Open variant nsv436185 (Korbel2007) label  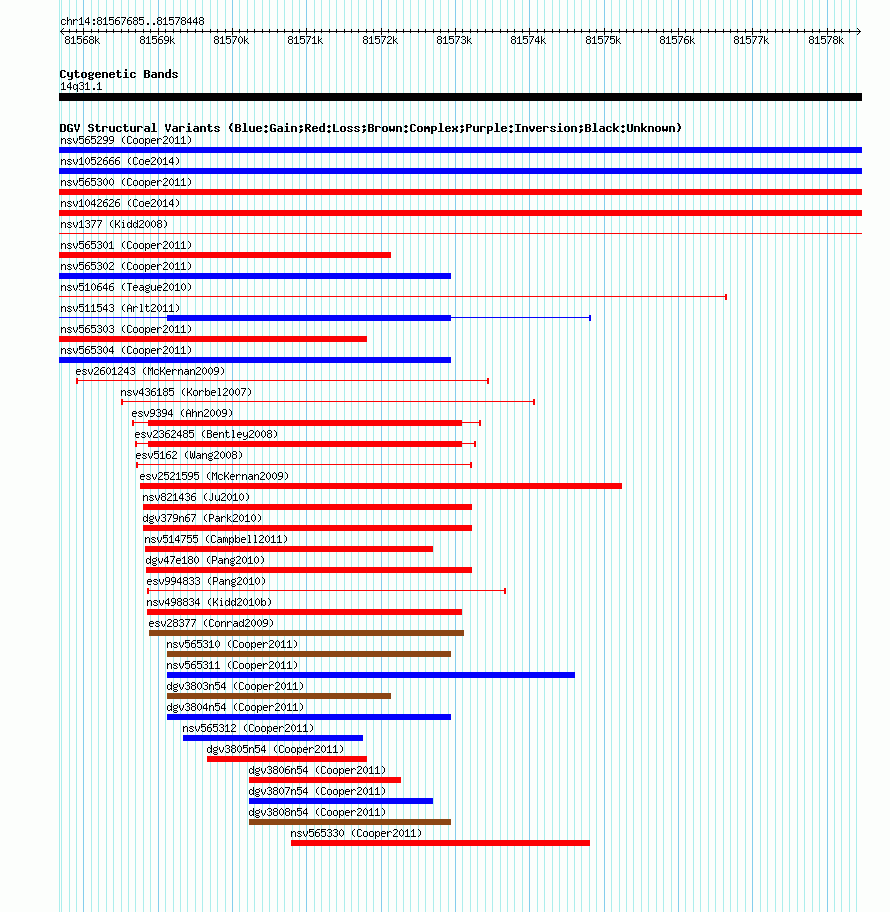186,391
